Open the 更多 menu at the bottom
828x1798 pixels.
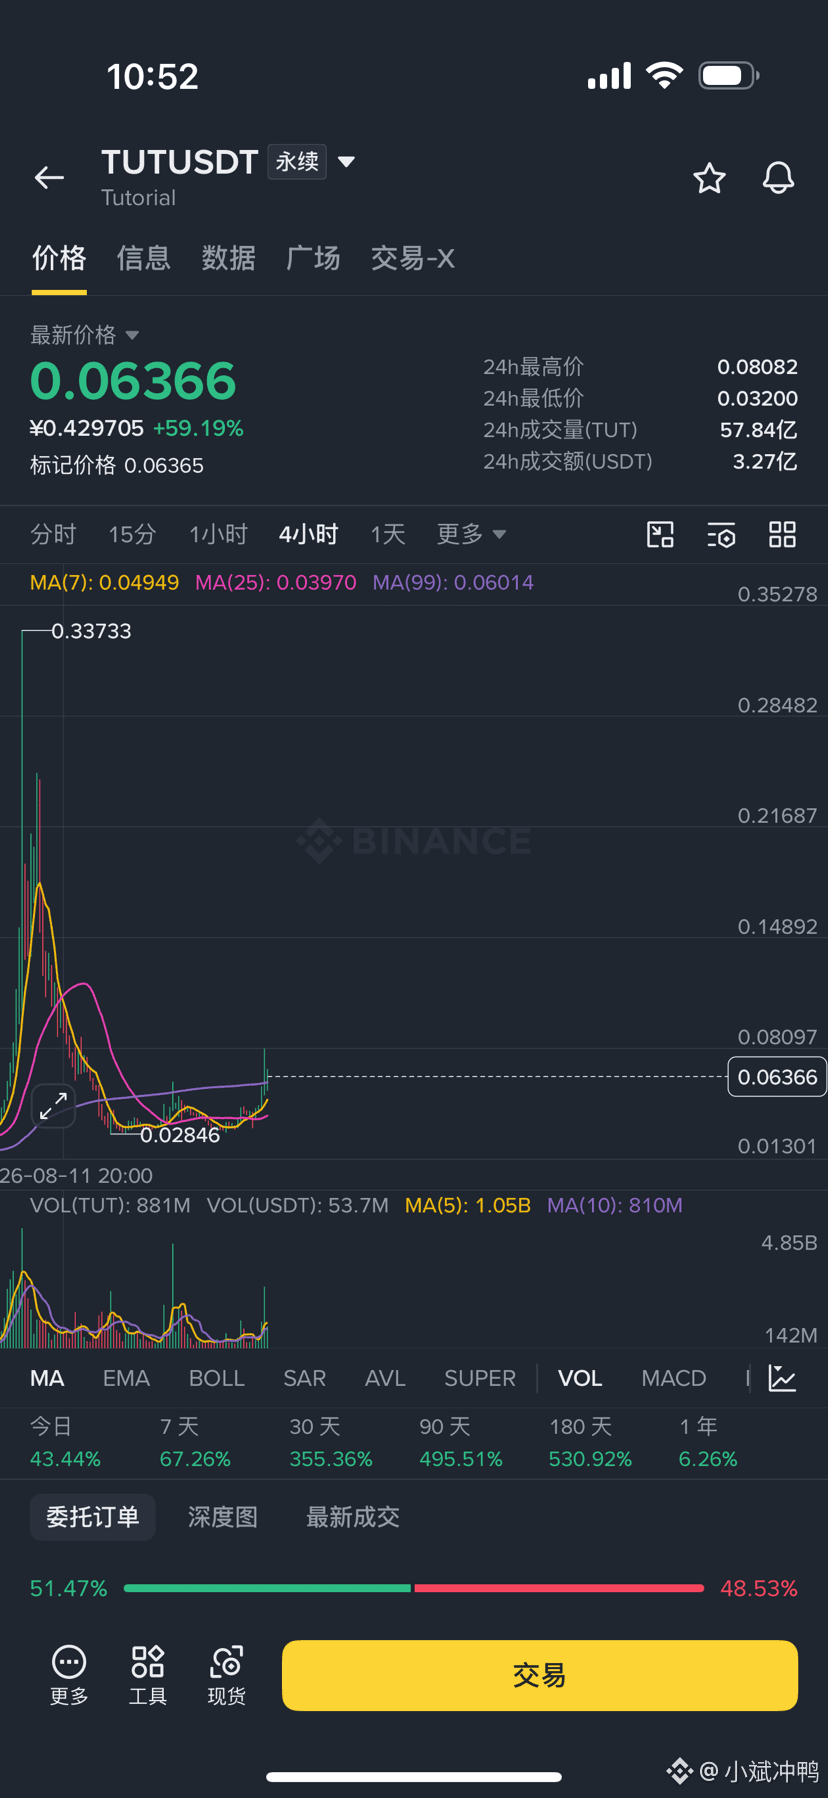(x=69, y=1675)
